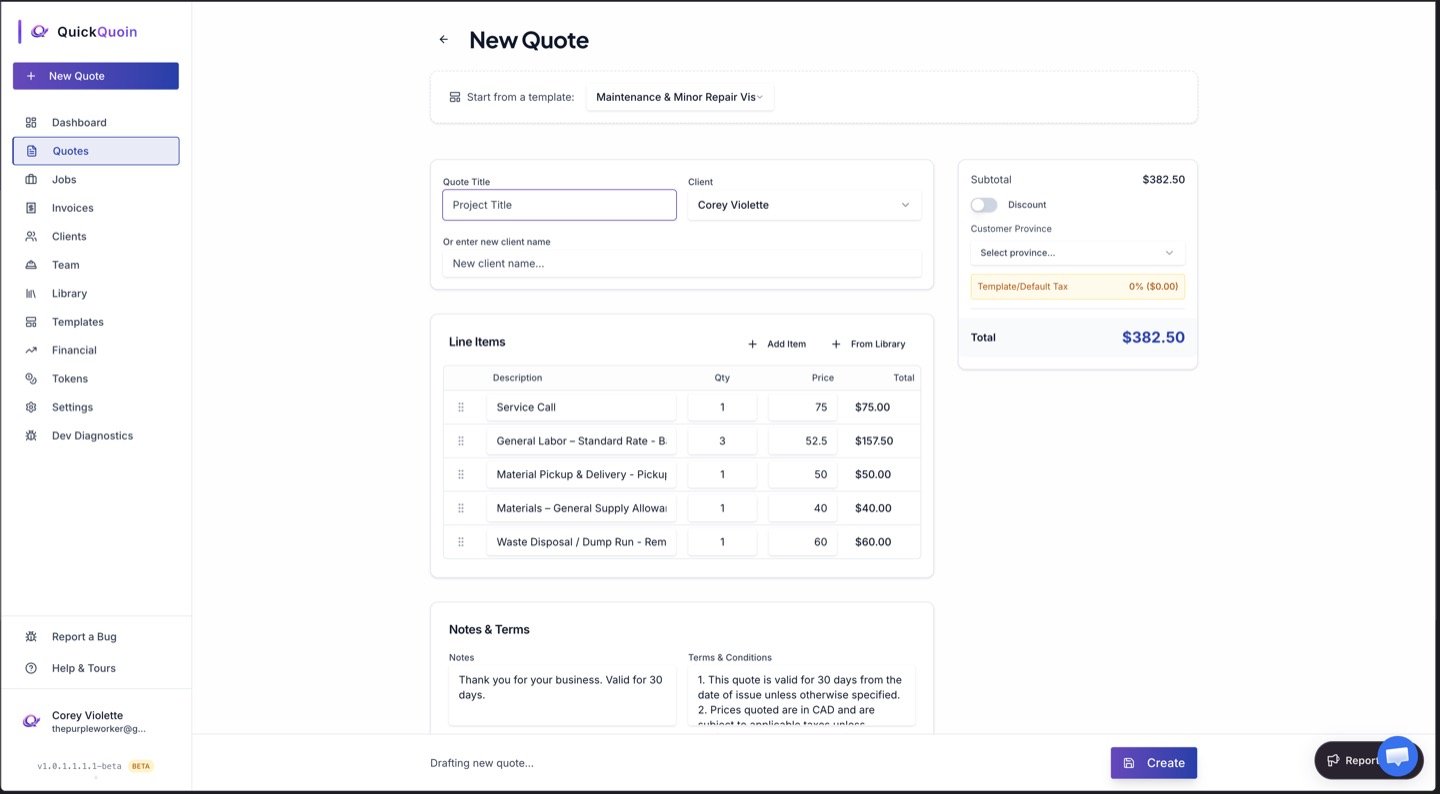Click Corey Violette user profile in sidebar
1440x794 pixels.
[96, 722]
